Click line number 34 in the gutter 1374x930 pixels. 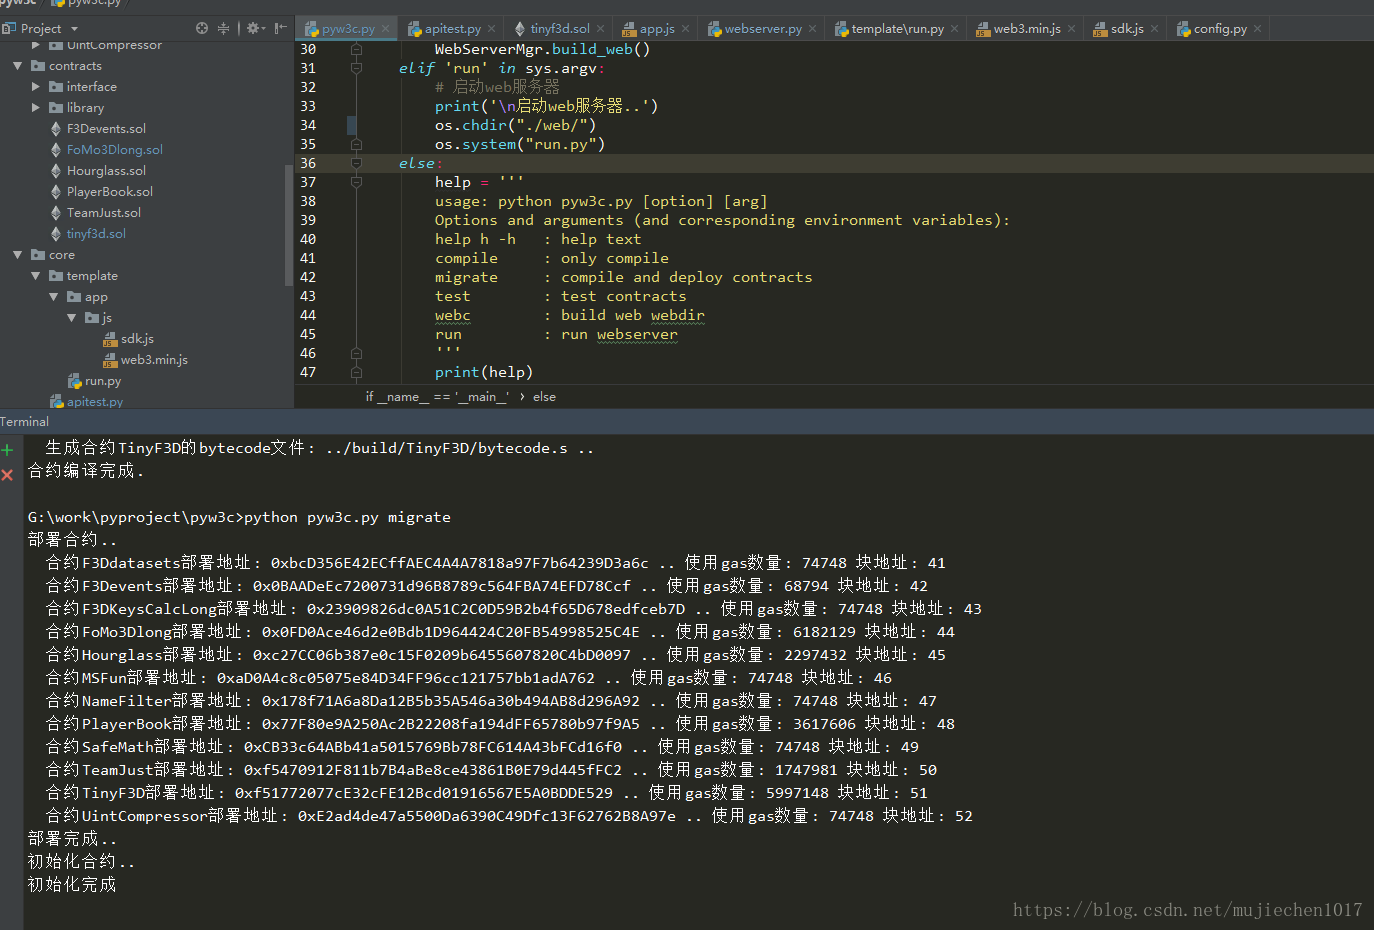308,125
